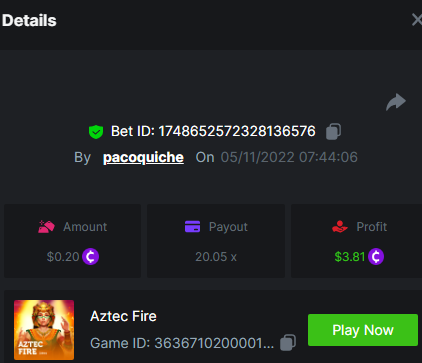Click the purple Payout card icon
Screen dimensions: 422x363
[x=192, y=227]
